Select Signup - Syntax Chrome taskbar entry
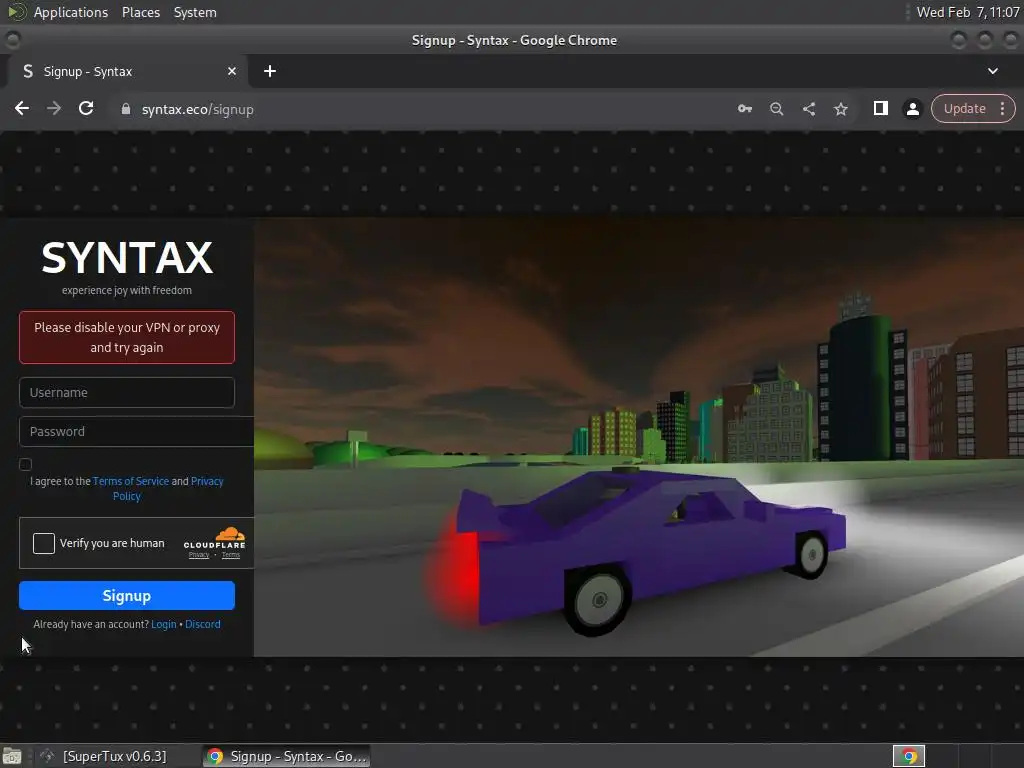Screen dimensions: 1024x768 tap(286, 756)
